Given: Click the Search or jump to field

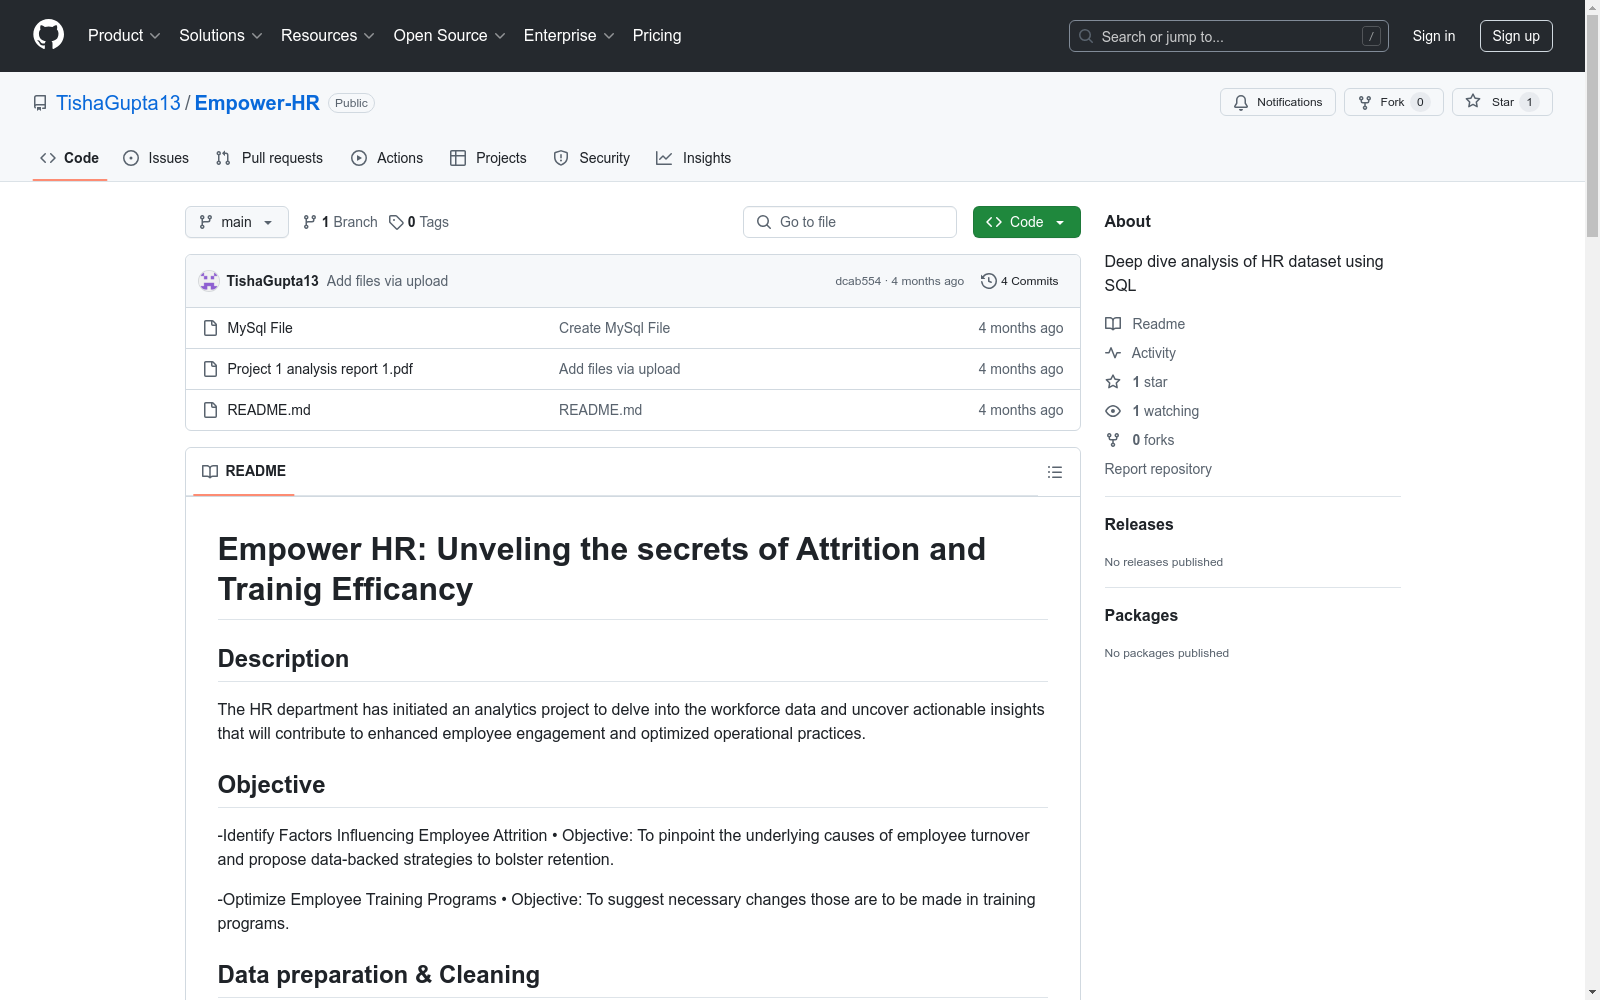Looking at the screenshot, I should [1229, 36].
